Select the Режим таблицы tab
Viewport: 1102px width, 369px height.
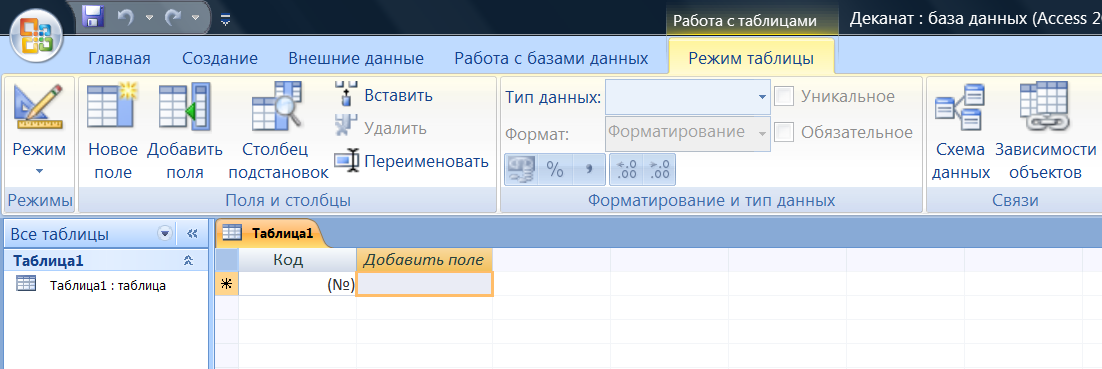751,58
